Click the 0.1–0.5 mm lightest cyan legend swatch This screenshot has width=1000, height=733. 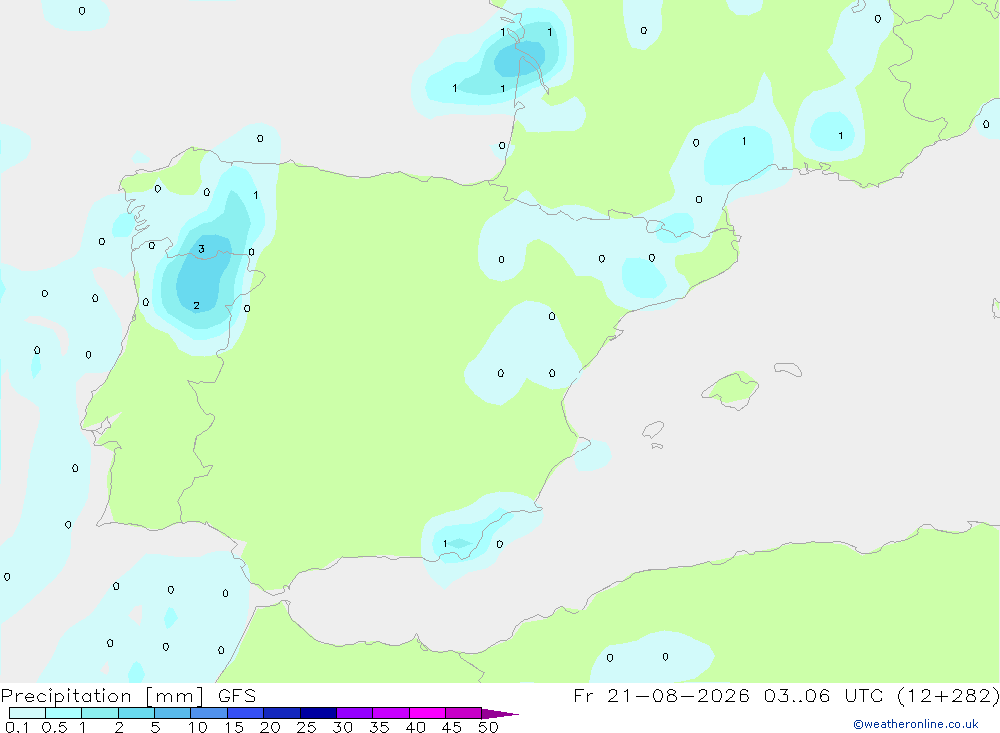(x=27, y=713)
